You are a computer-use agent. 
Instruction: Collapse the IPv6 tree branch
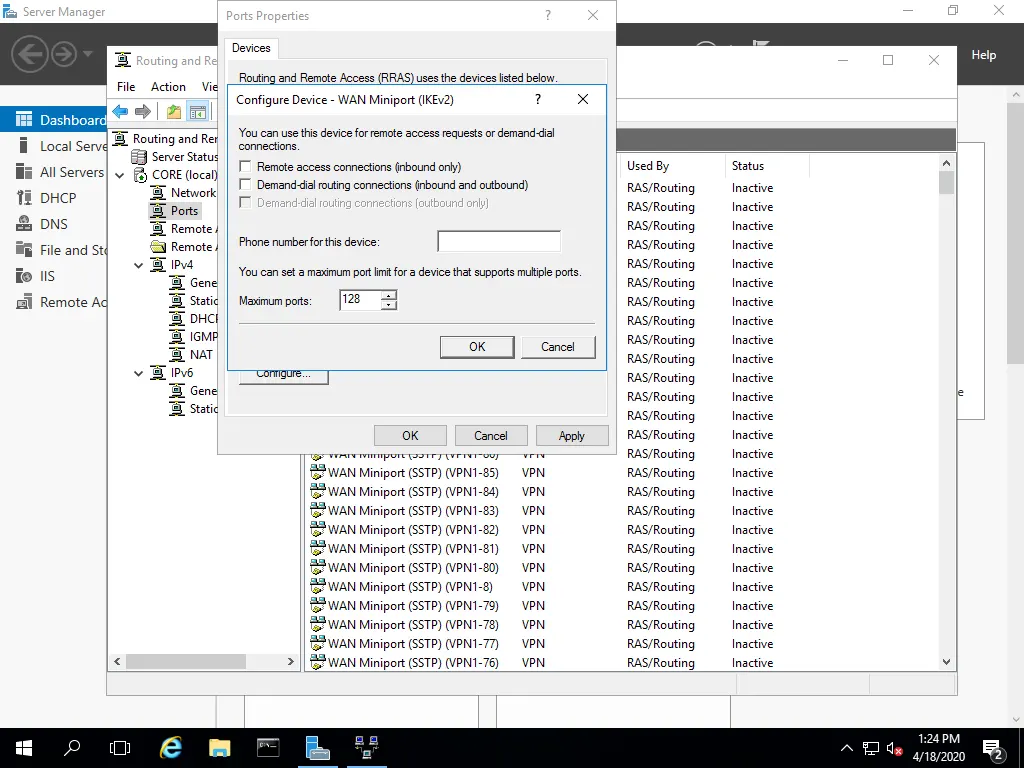[139, 373]
